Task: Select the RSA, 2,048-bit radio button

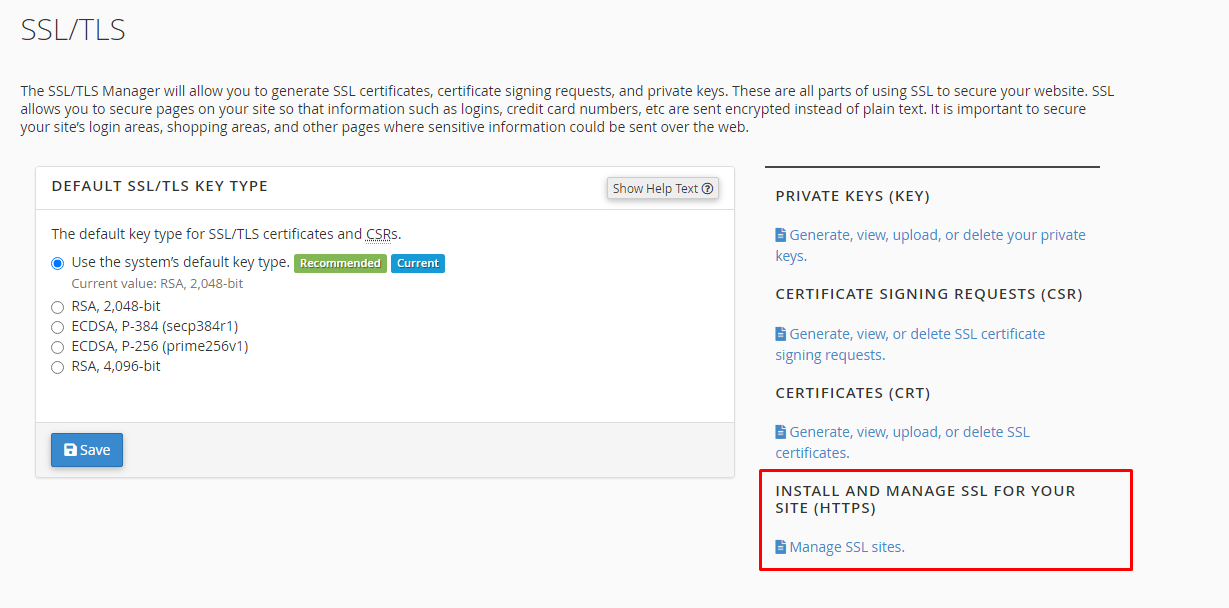Action: tap(57, 307)
